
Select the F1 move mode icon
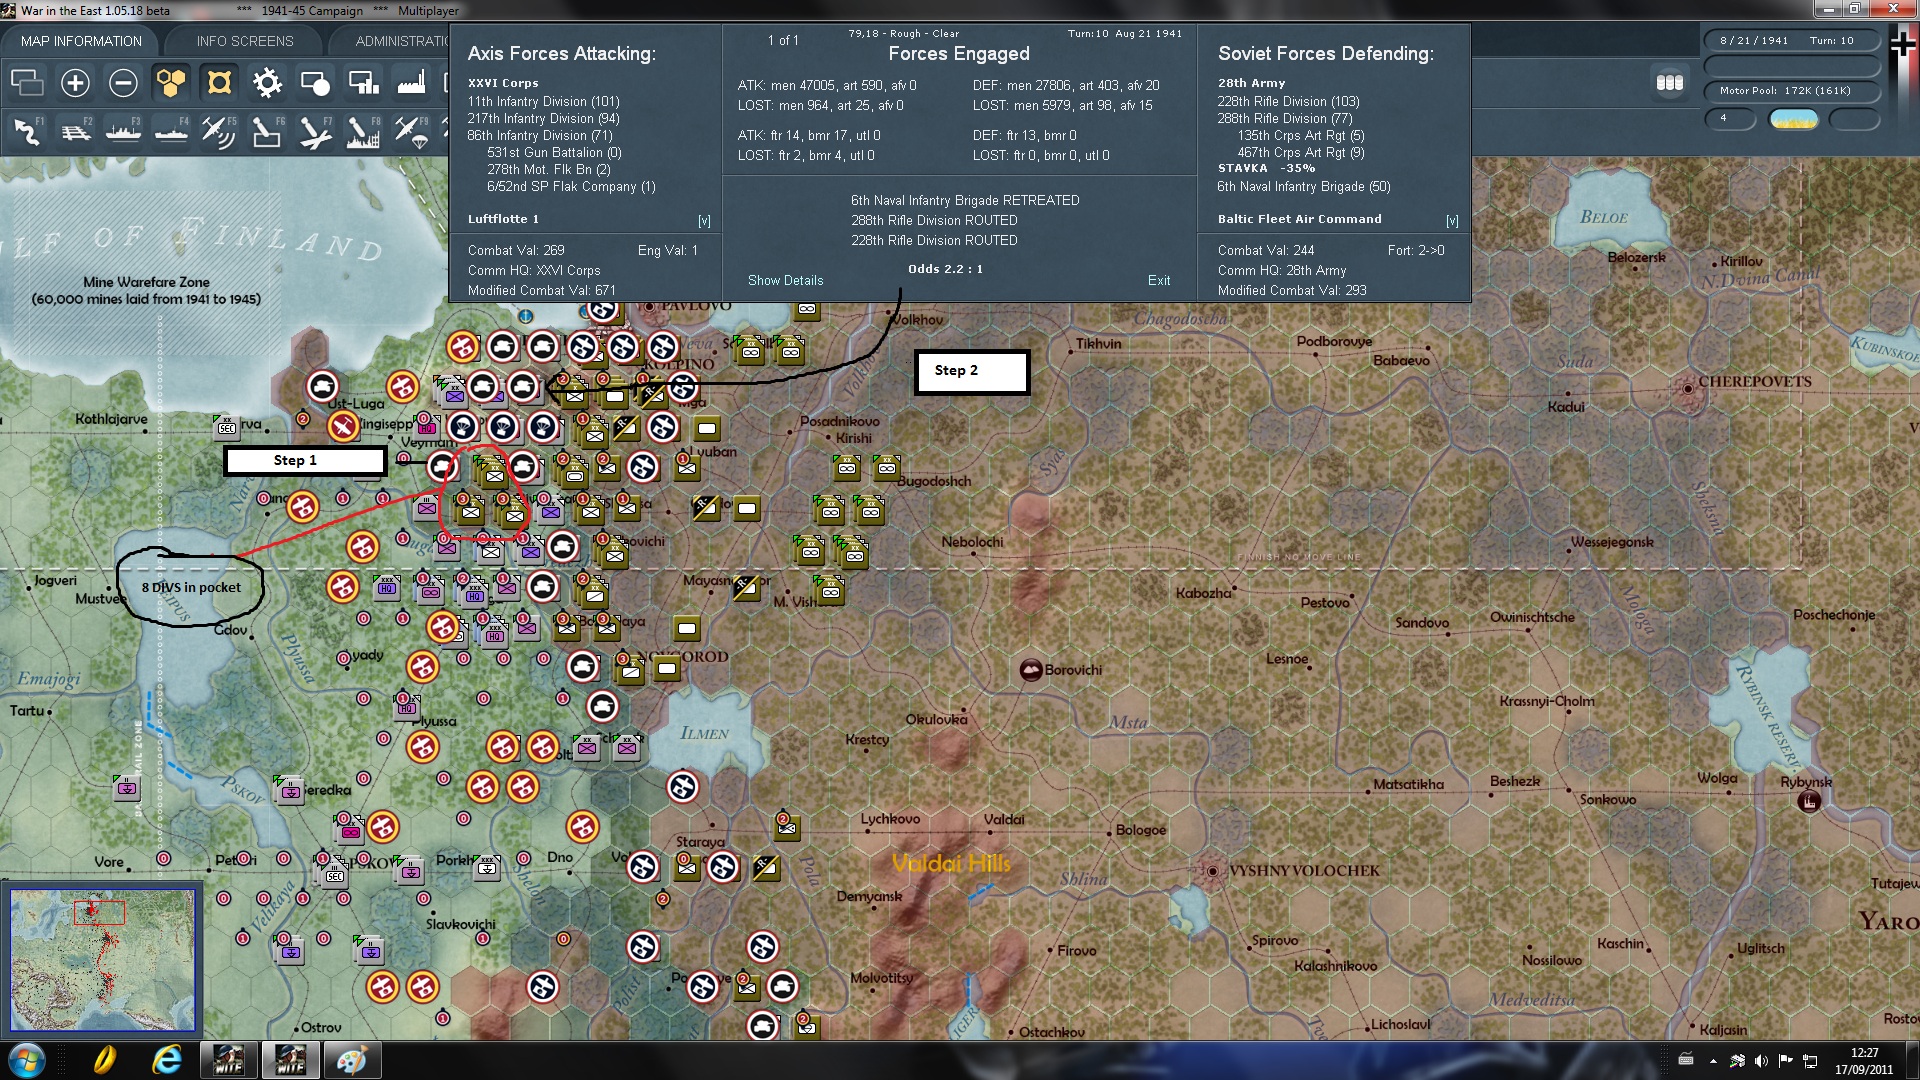click(27, 131)
